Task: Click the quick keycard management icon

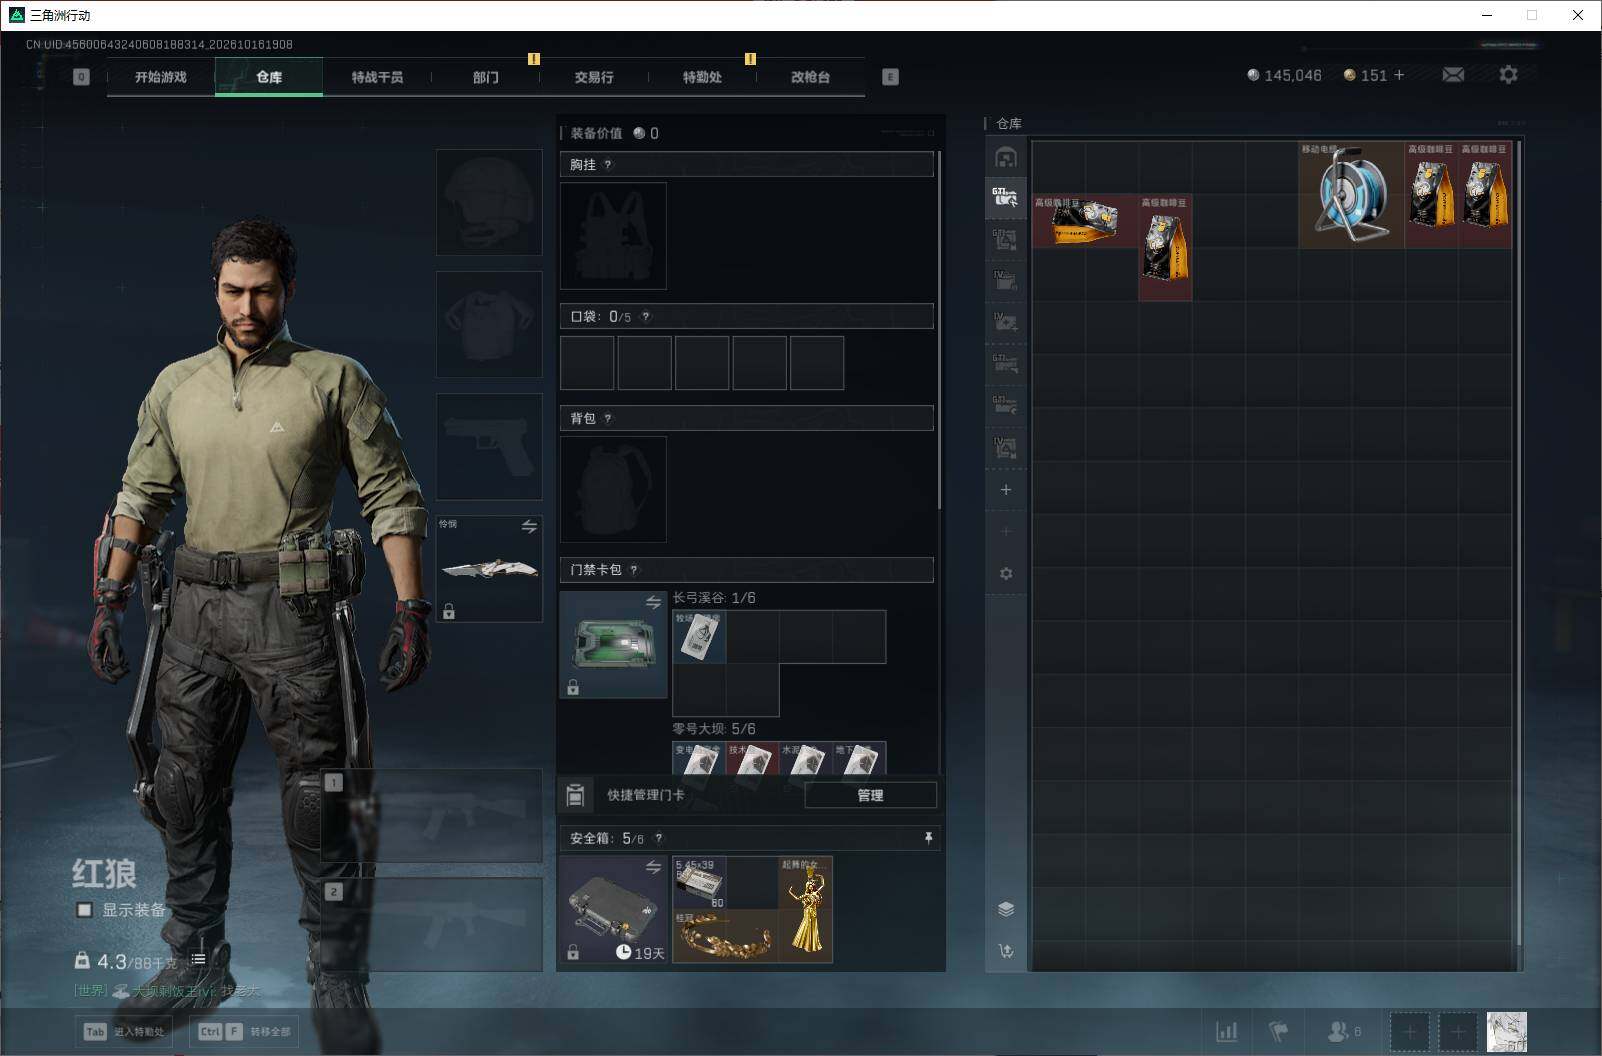Action: (575, 795)
